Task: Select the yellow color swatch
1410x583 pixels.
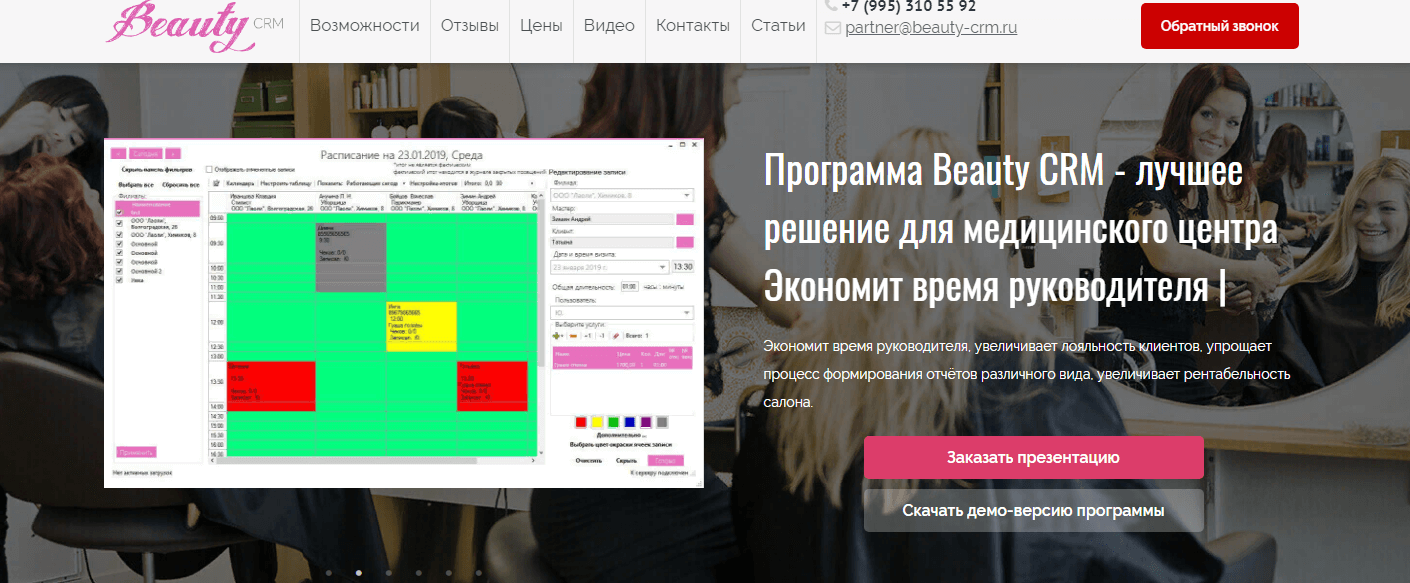Action: tap(597, 422)
